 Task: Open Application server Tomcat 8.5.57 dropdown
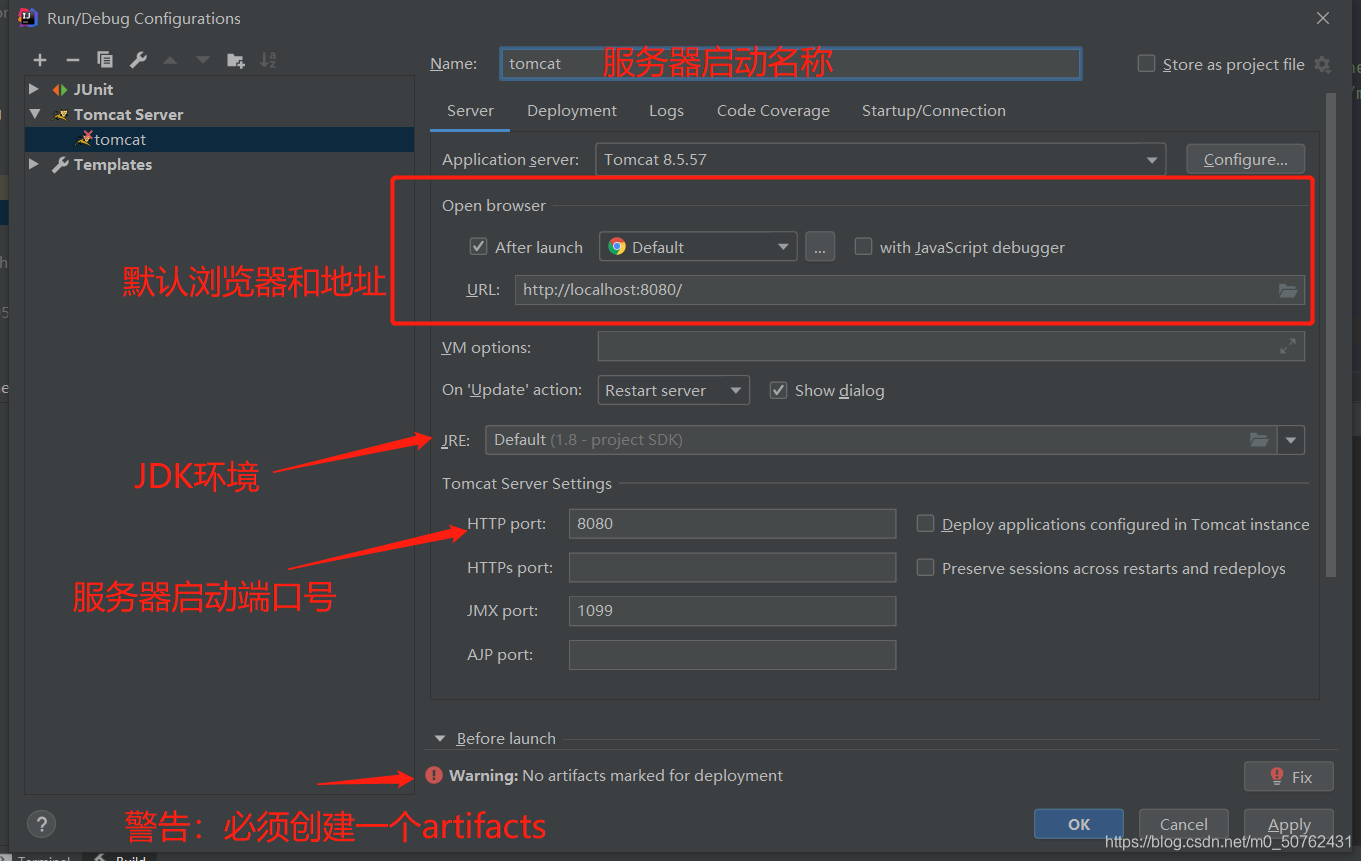(880, 160)
